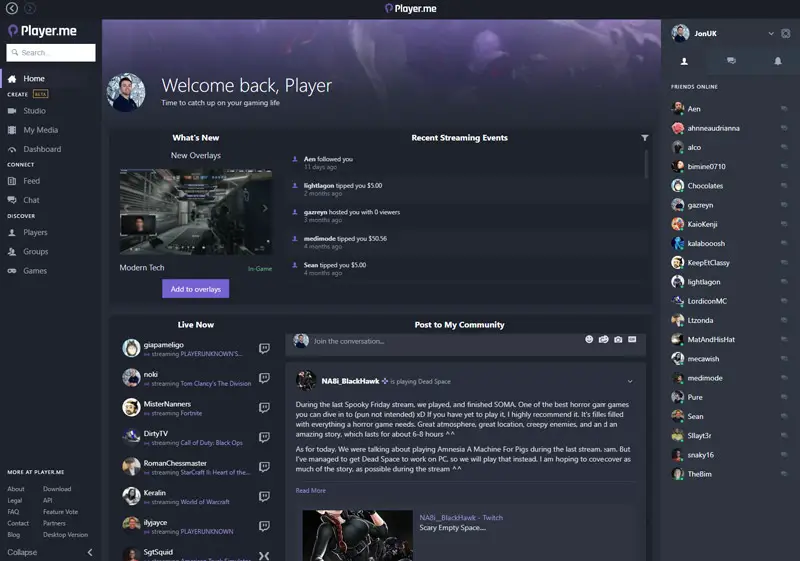Viewport: 800px width, 561px height.
Task: Attach a photo with camera icon
Action: pos(618,340)
